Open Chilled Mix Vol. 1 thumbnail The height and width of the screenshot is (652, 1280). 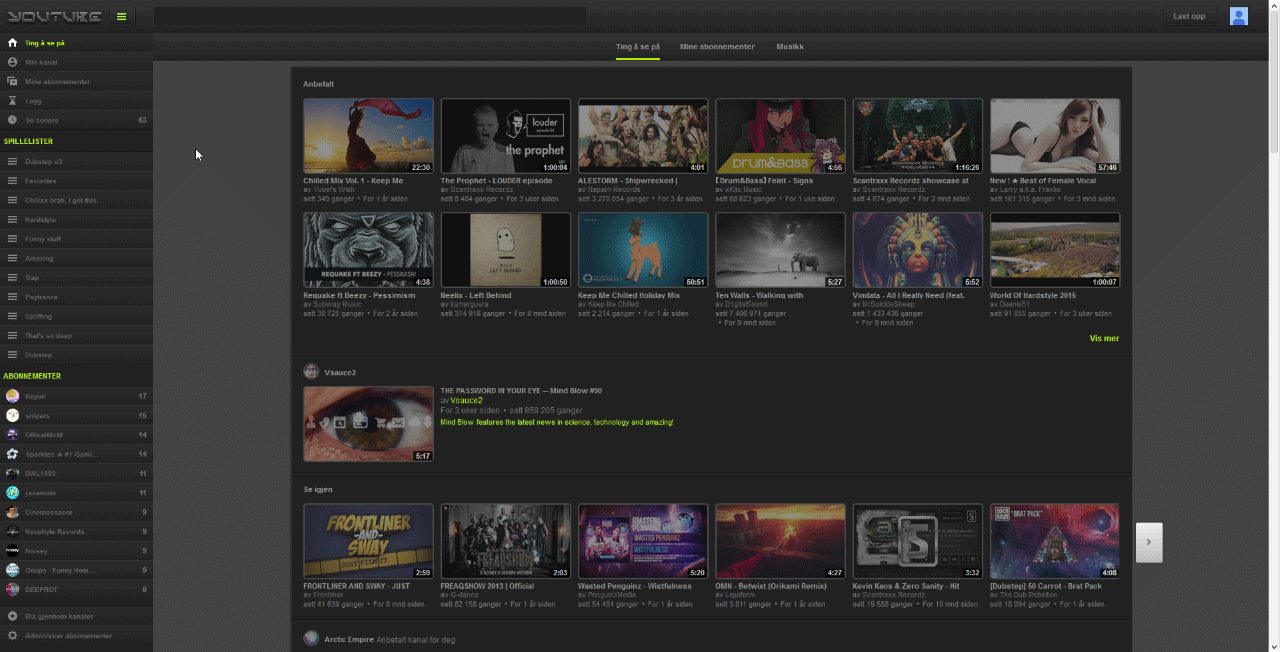click(x=368, y=136)
